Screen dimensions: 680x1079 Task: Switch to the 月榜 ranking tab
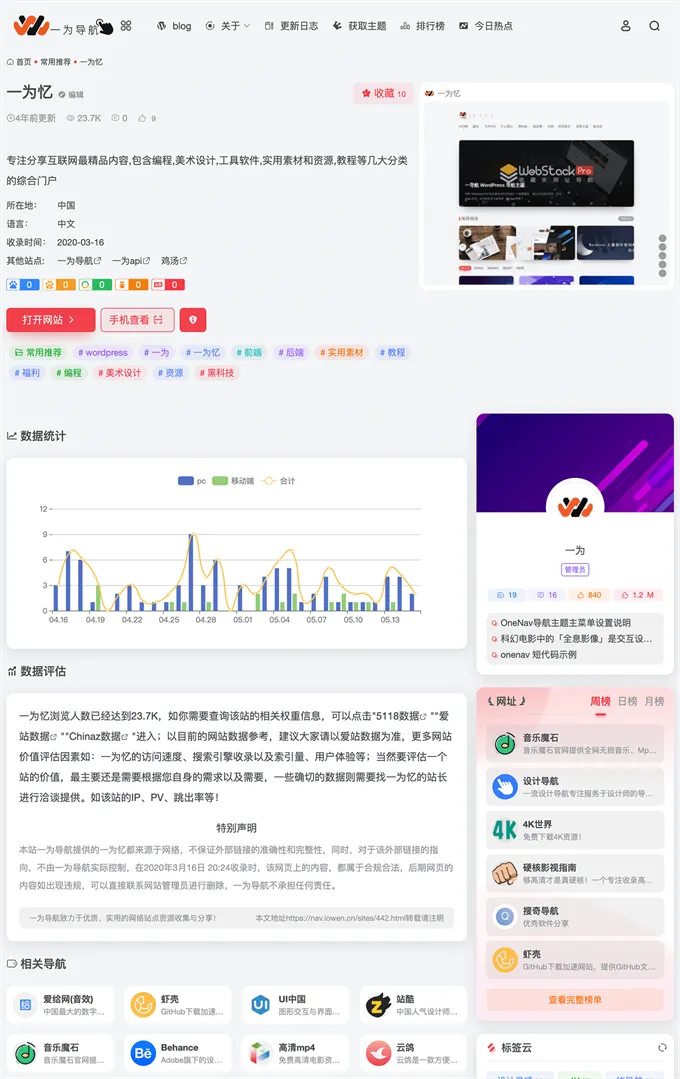click(654, 701)
